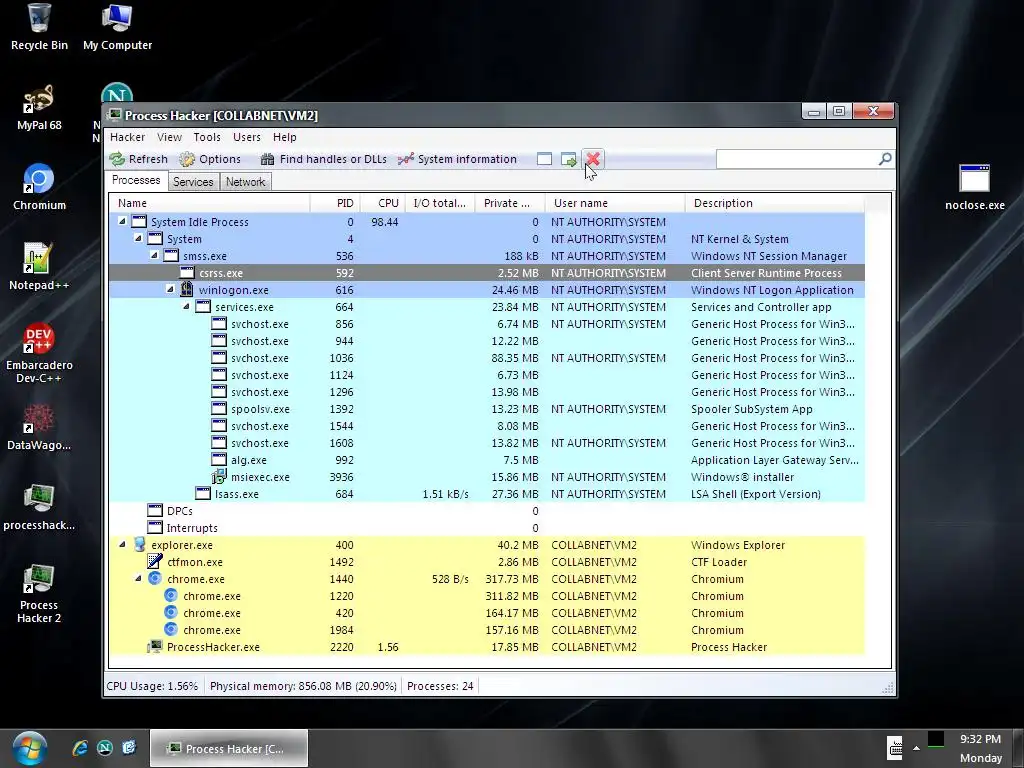The height and width of the screenshot is (768, 1024).
Task: Open the Notepad++ desktop icon
Action: (x=39, y=267)
